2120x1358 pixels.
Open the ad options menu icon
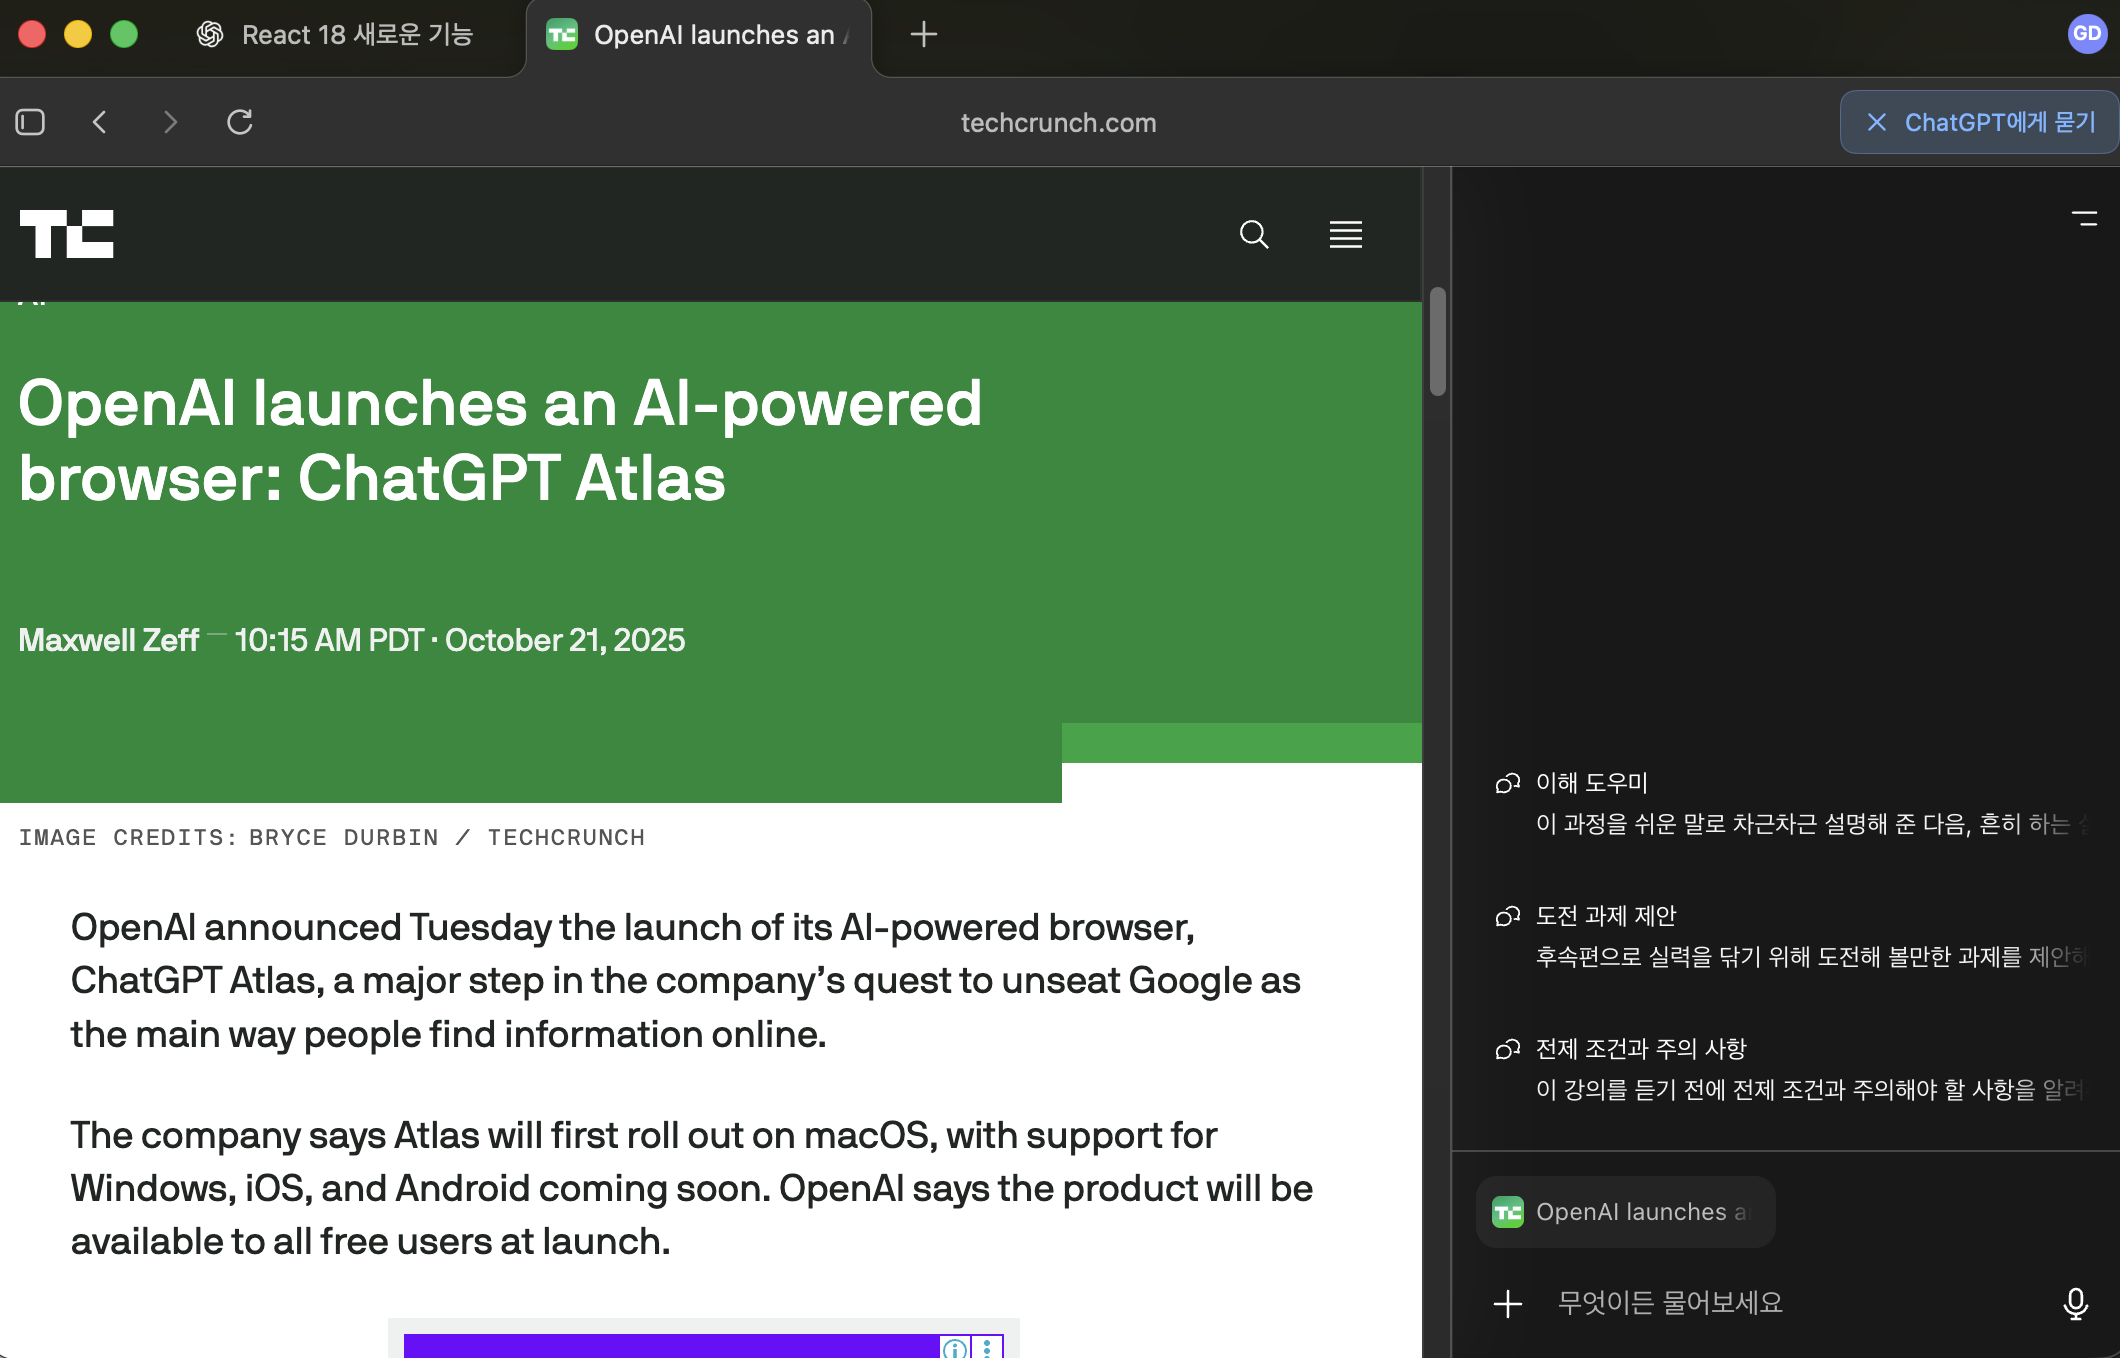987,1348
